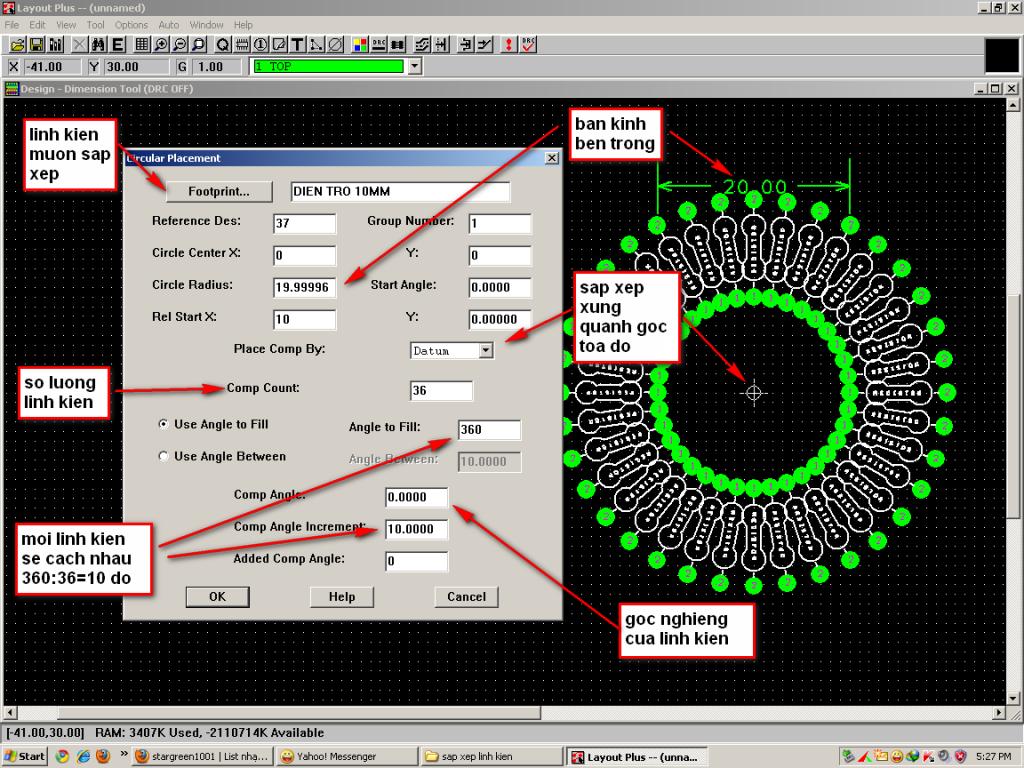
Task: Open the spreadsheet grid icon in toolbar
Action: click(142, 45)
